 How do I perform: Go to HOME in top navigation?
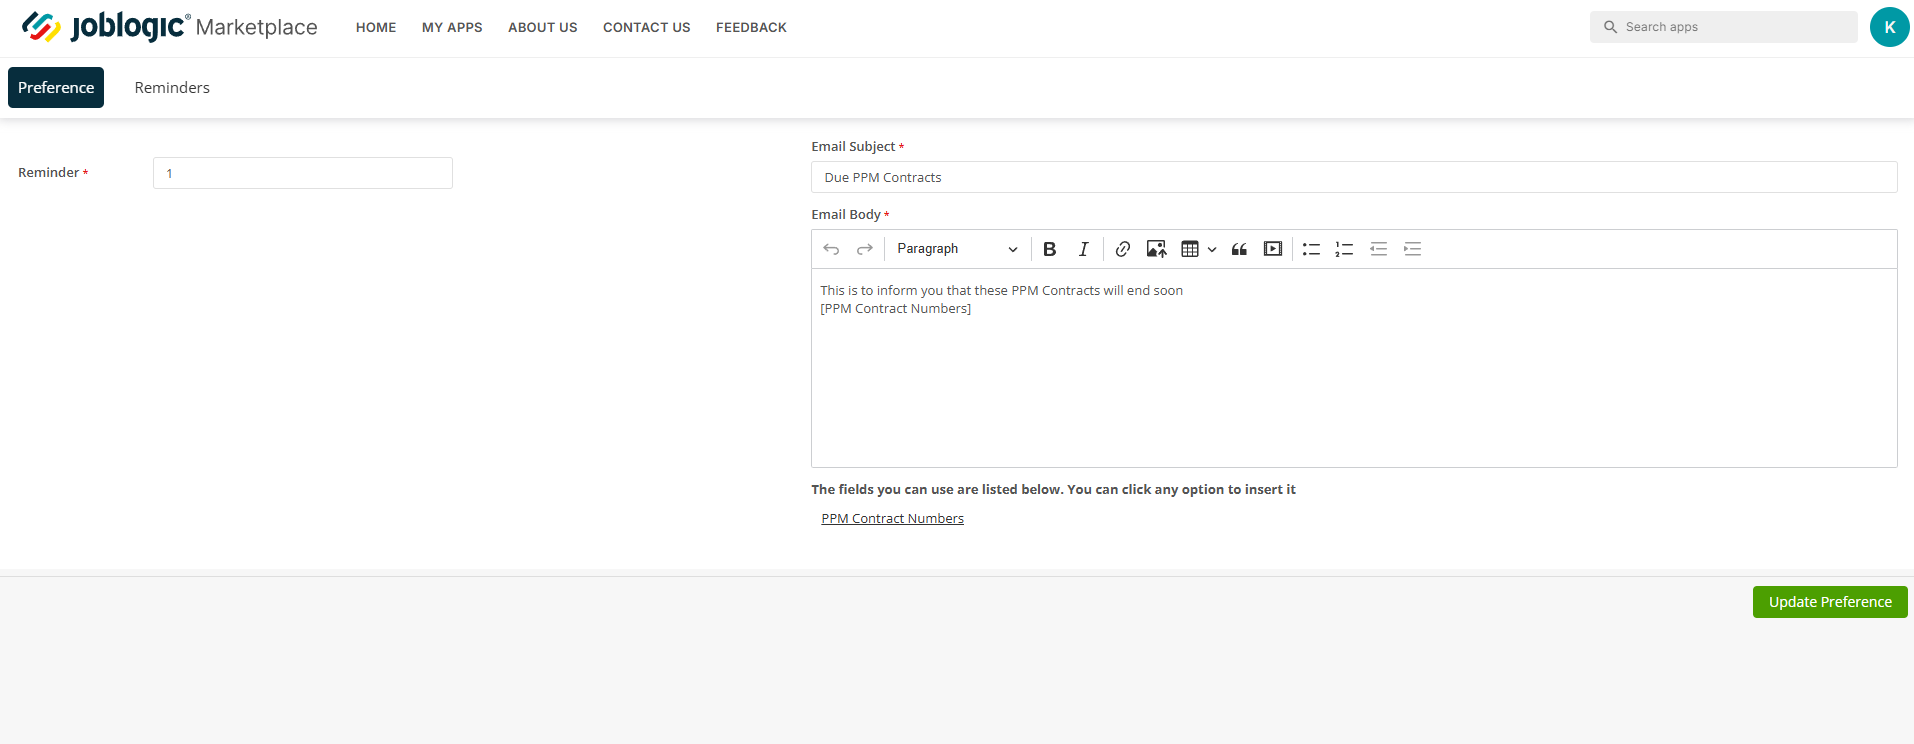376,28
